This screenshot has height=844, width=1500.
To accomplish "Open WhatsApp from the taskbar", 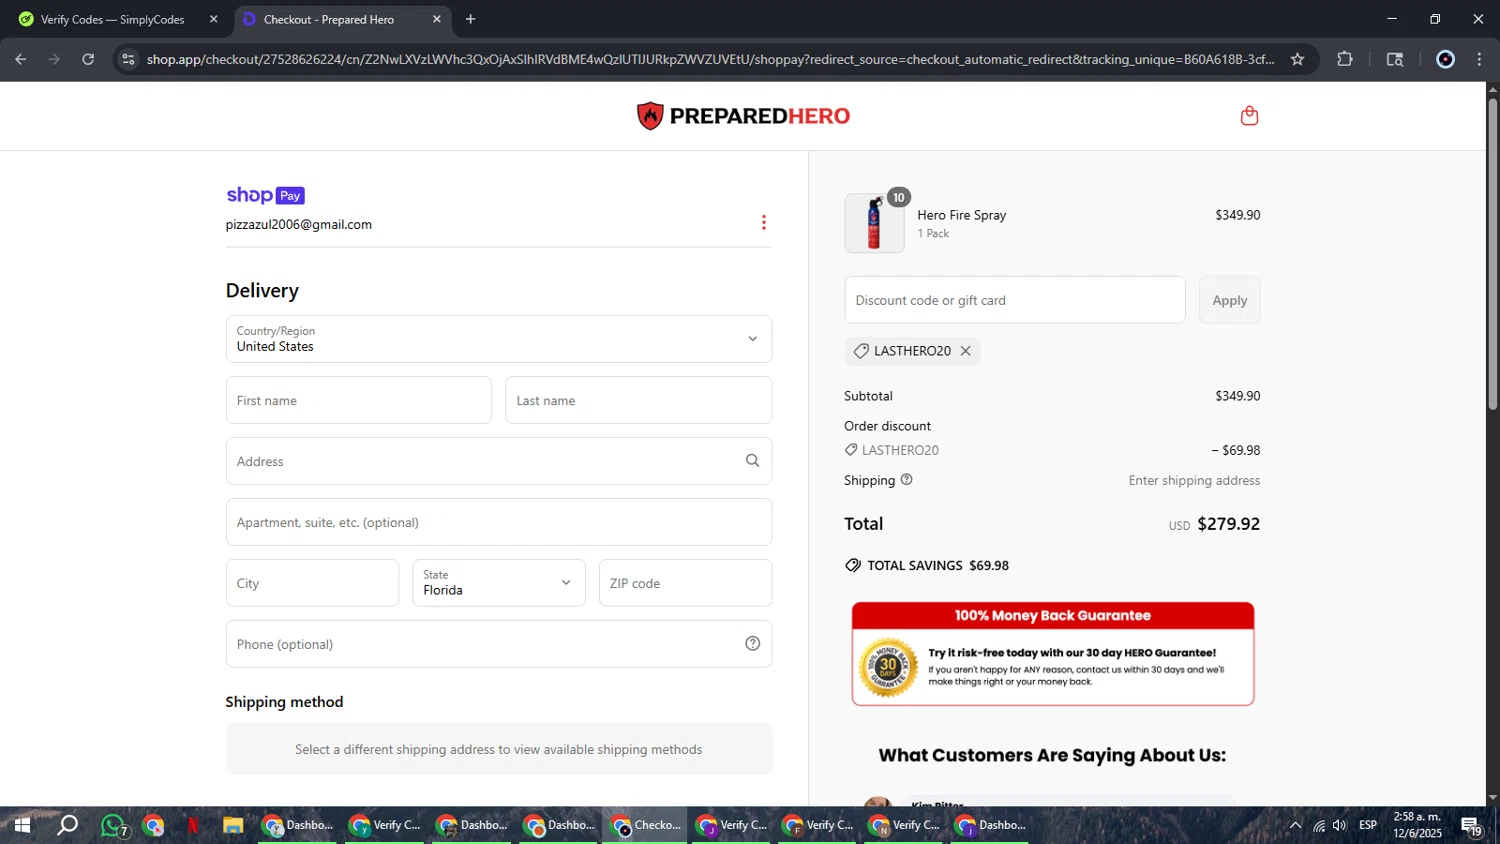I will point(113,826).
